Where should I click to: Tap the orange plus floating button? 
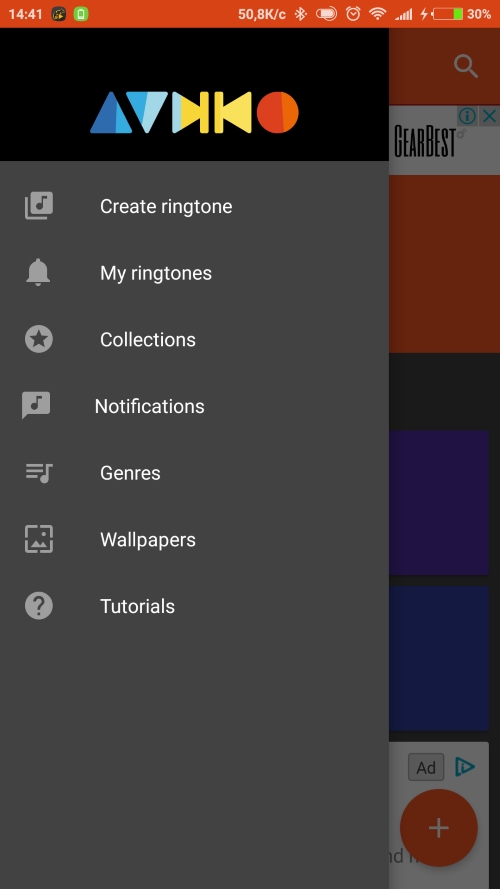439,828
